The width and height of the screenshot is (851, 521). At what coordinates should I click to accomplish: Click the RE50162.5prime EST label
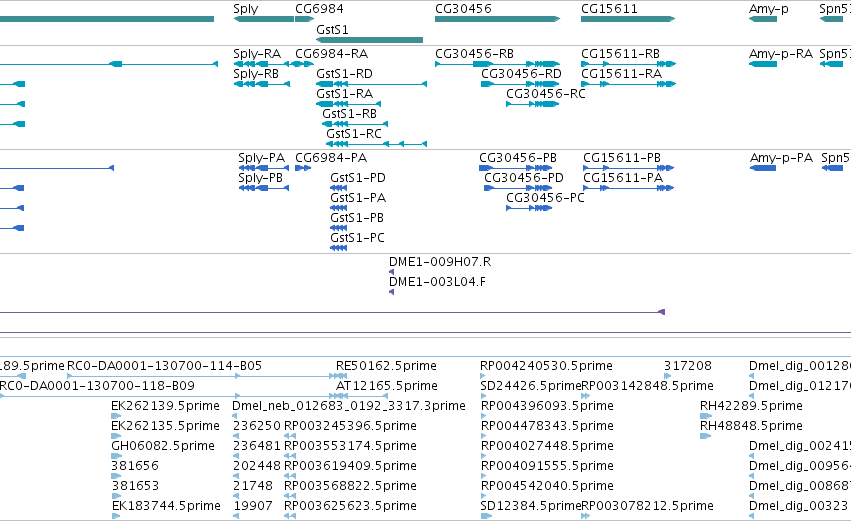point(386,366)
